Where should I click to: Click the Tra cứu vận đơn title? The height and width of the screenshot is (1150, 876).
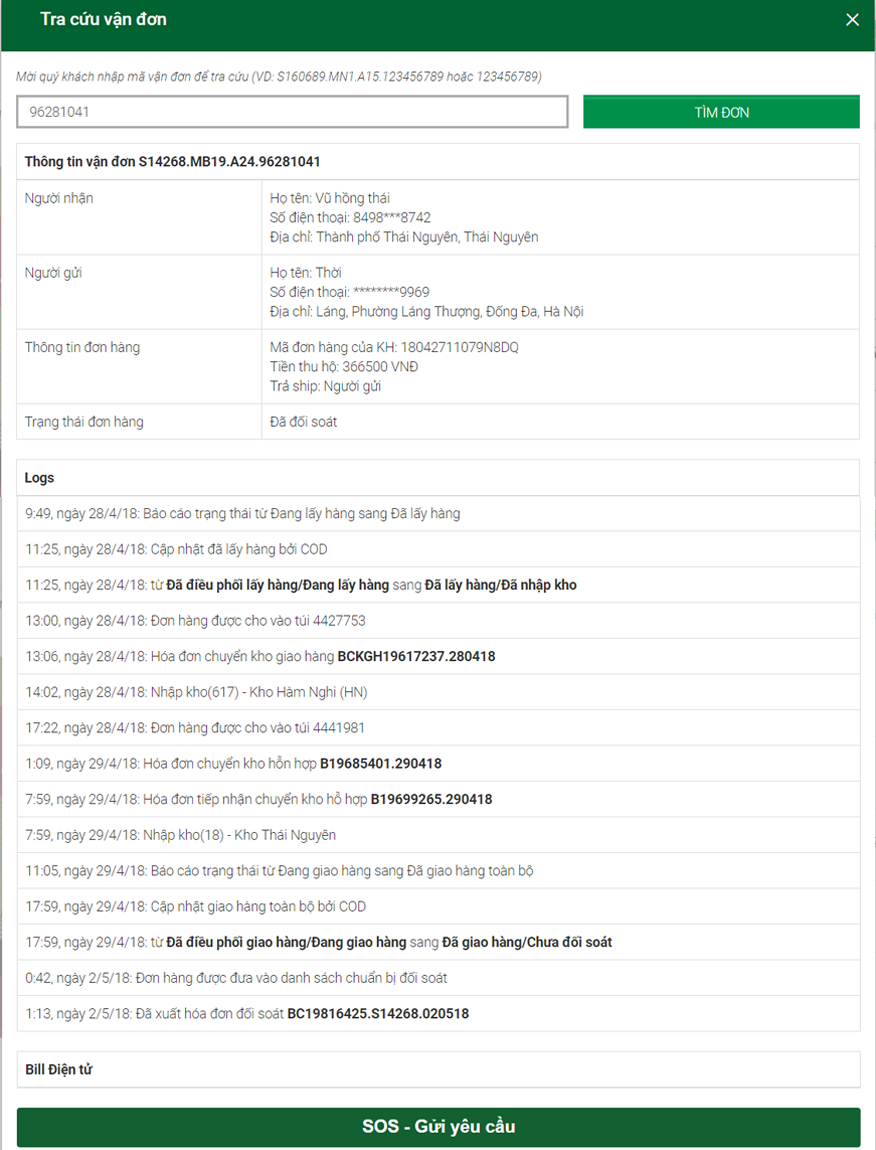(103, 19)
